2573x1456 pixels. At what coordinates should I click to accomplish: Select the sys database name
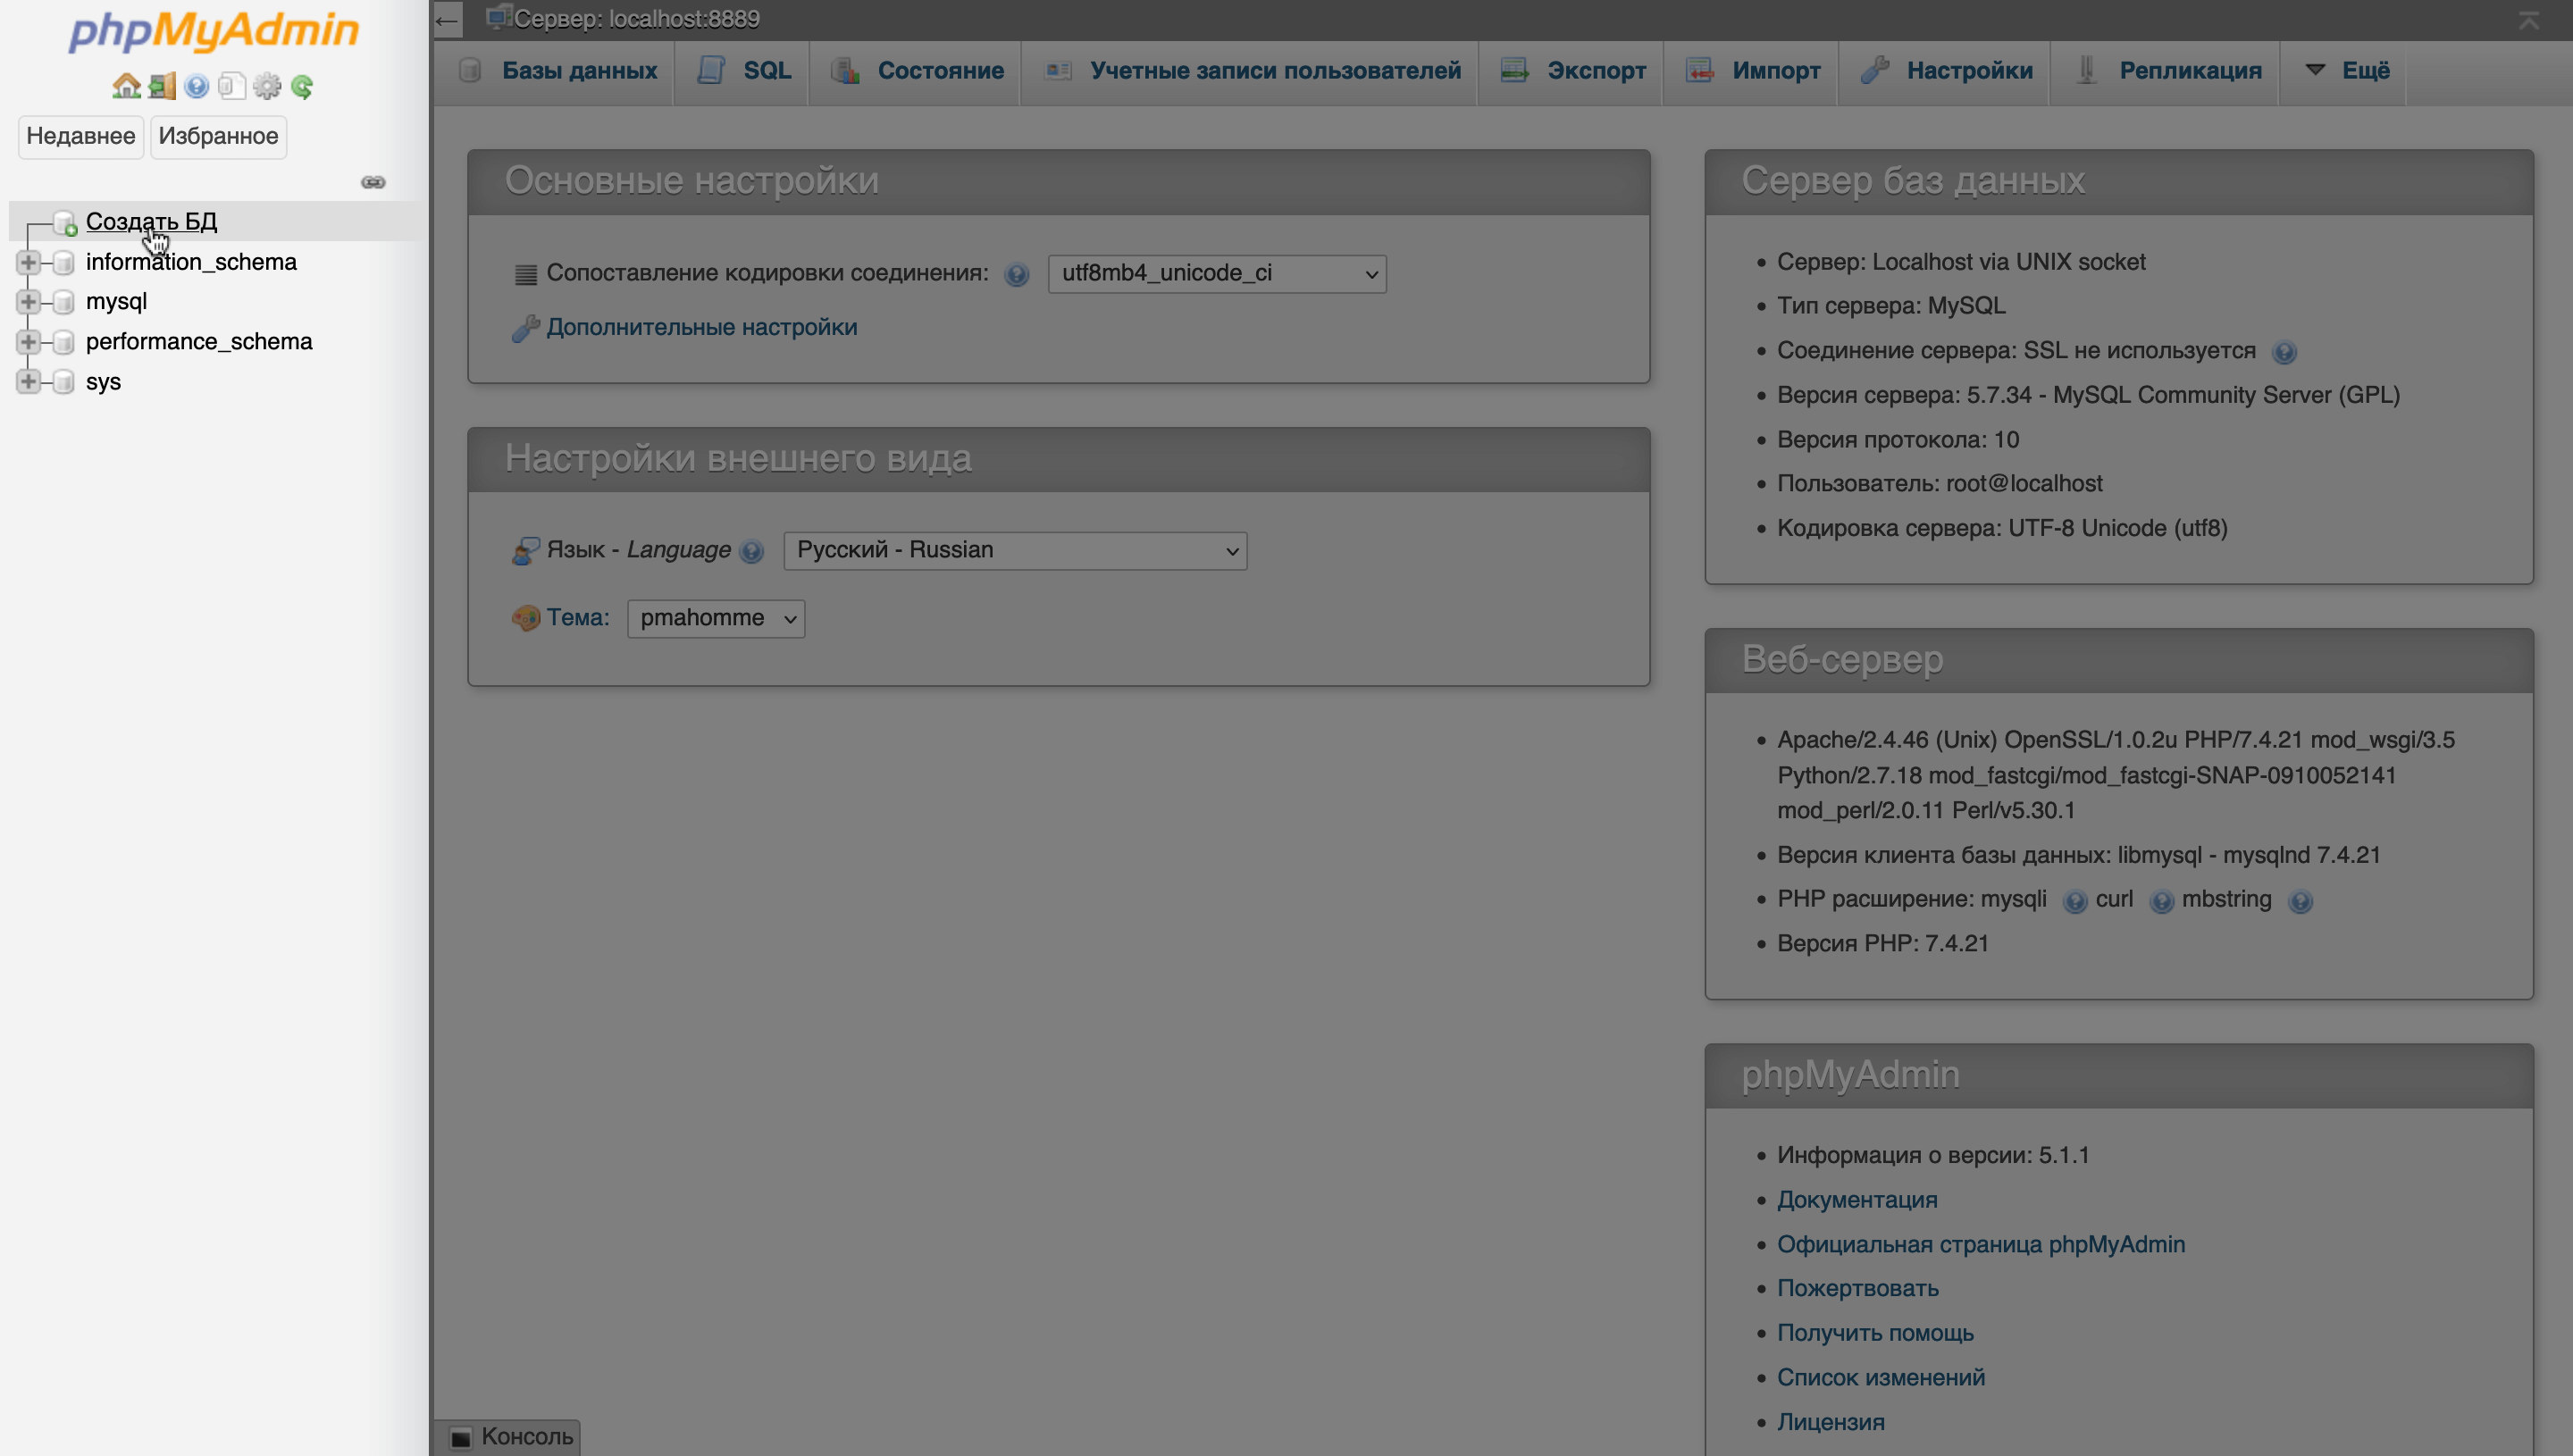[x=103, y=383]
